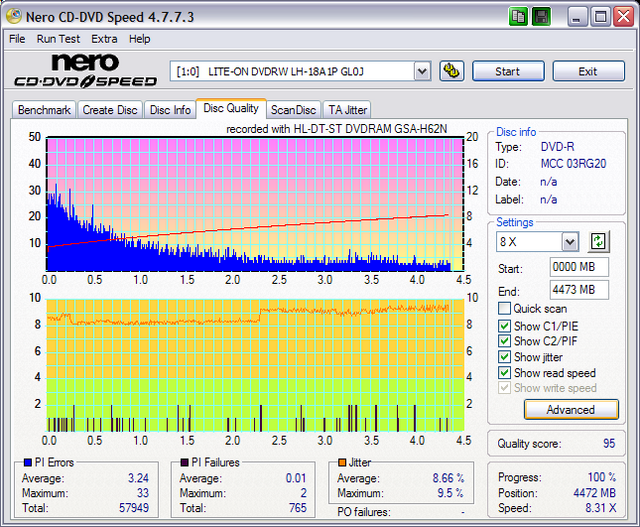Click the Exit button
This screenshot has height=527, width=640.
[588, 71]
